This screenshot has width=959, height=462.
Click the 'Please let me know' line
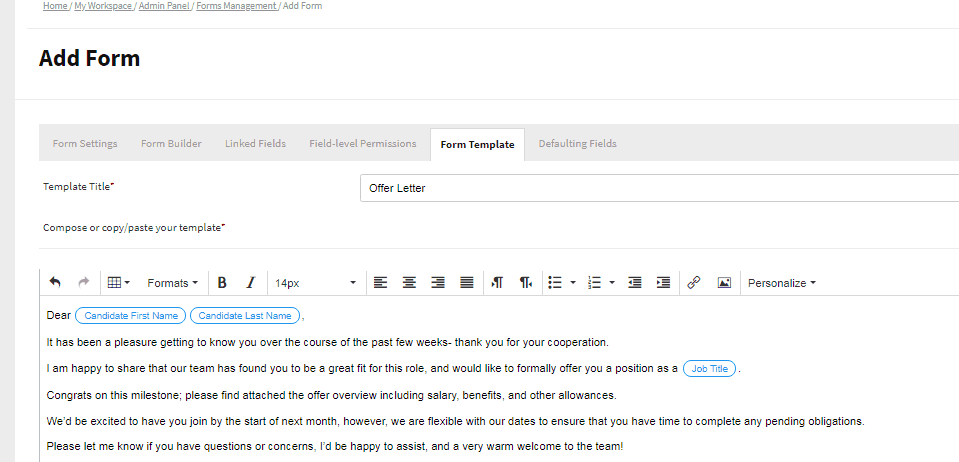(335, 446)
